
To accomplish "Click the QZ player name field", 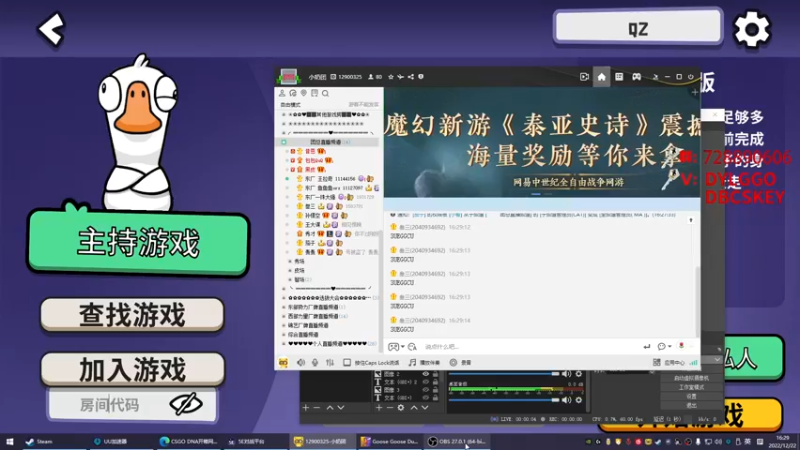I will click(638, 27).
